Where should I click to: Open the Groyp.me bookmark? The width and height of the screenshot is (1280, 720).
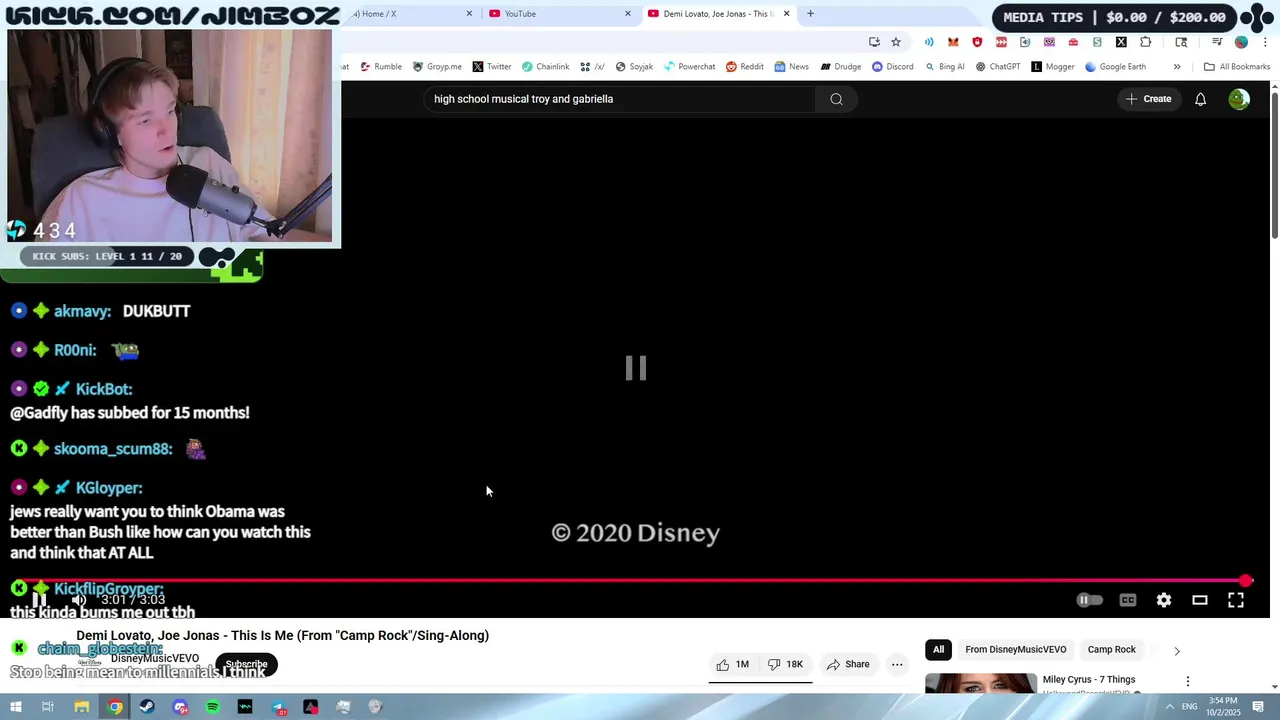(437, 67)
